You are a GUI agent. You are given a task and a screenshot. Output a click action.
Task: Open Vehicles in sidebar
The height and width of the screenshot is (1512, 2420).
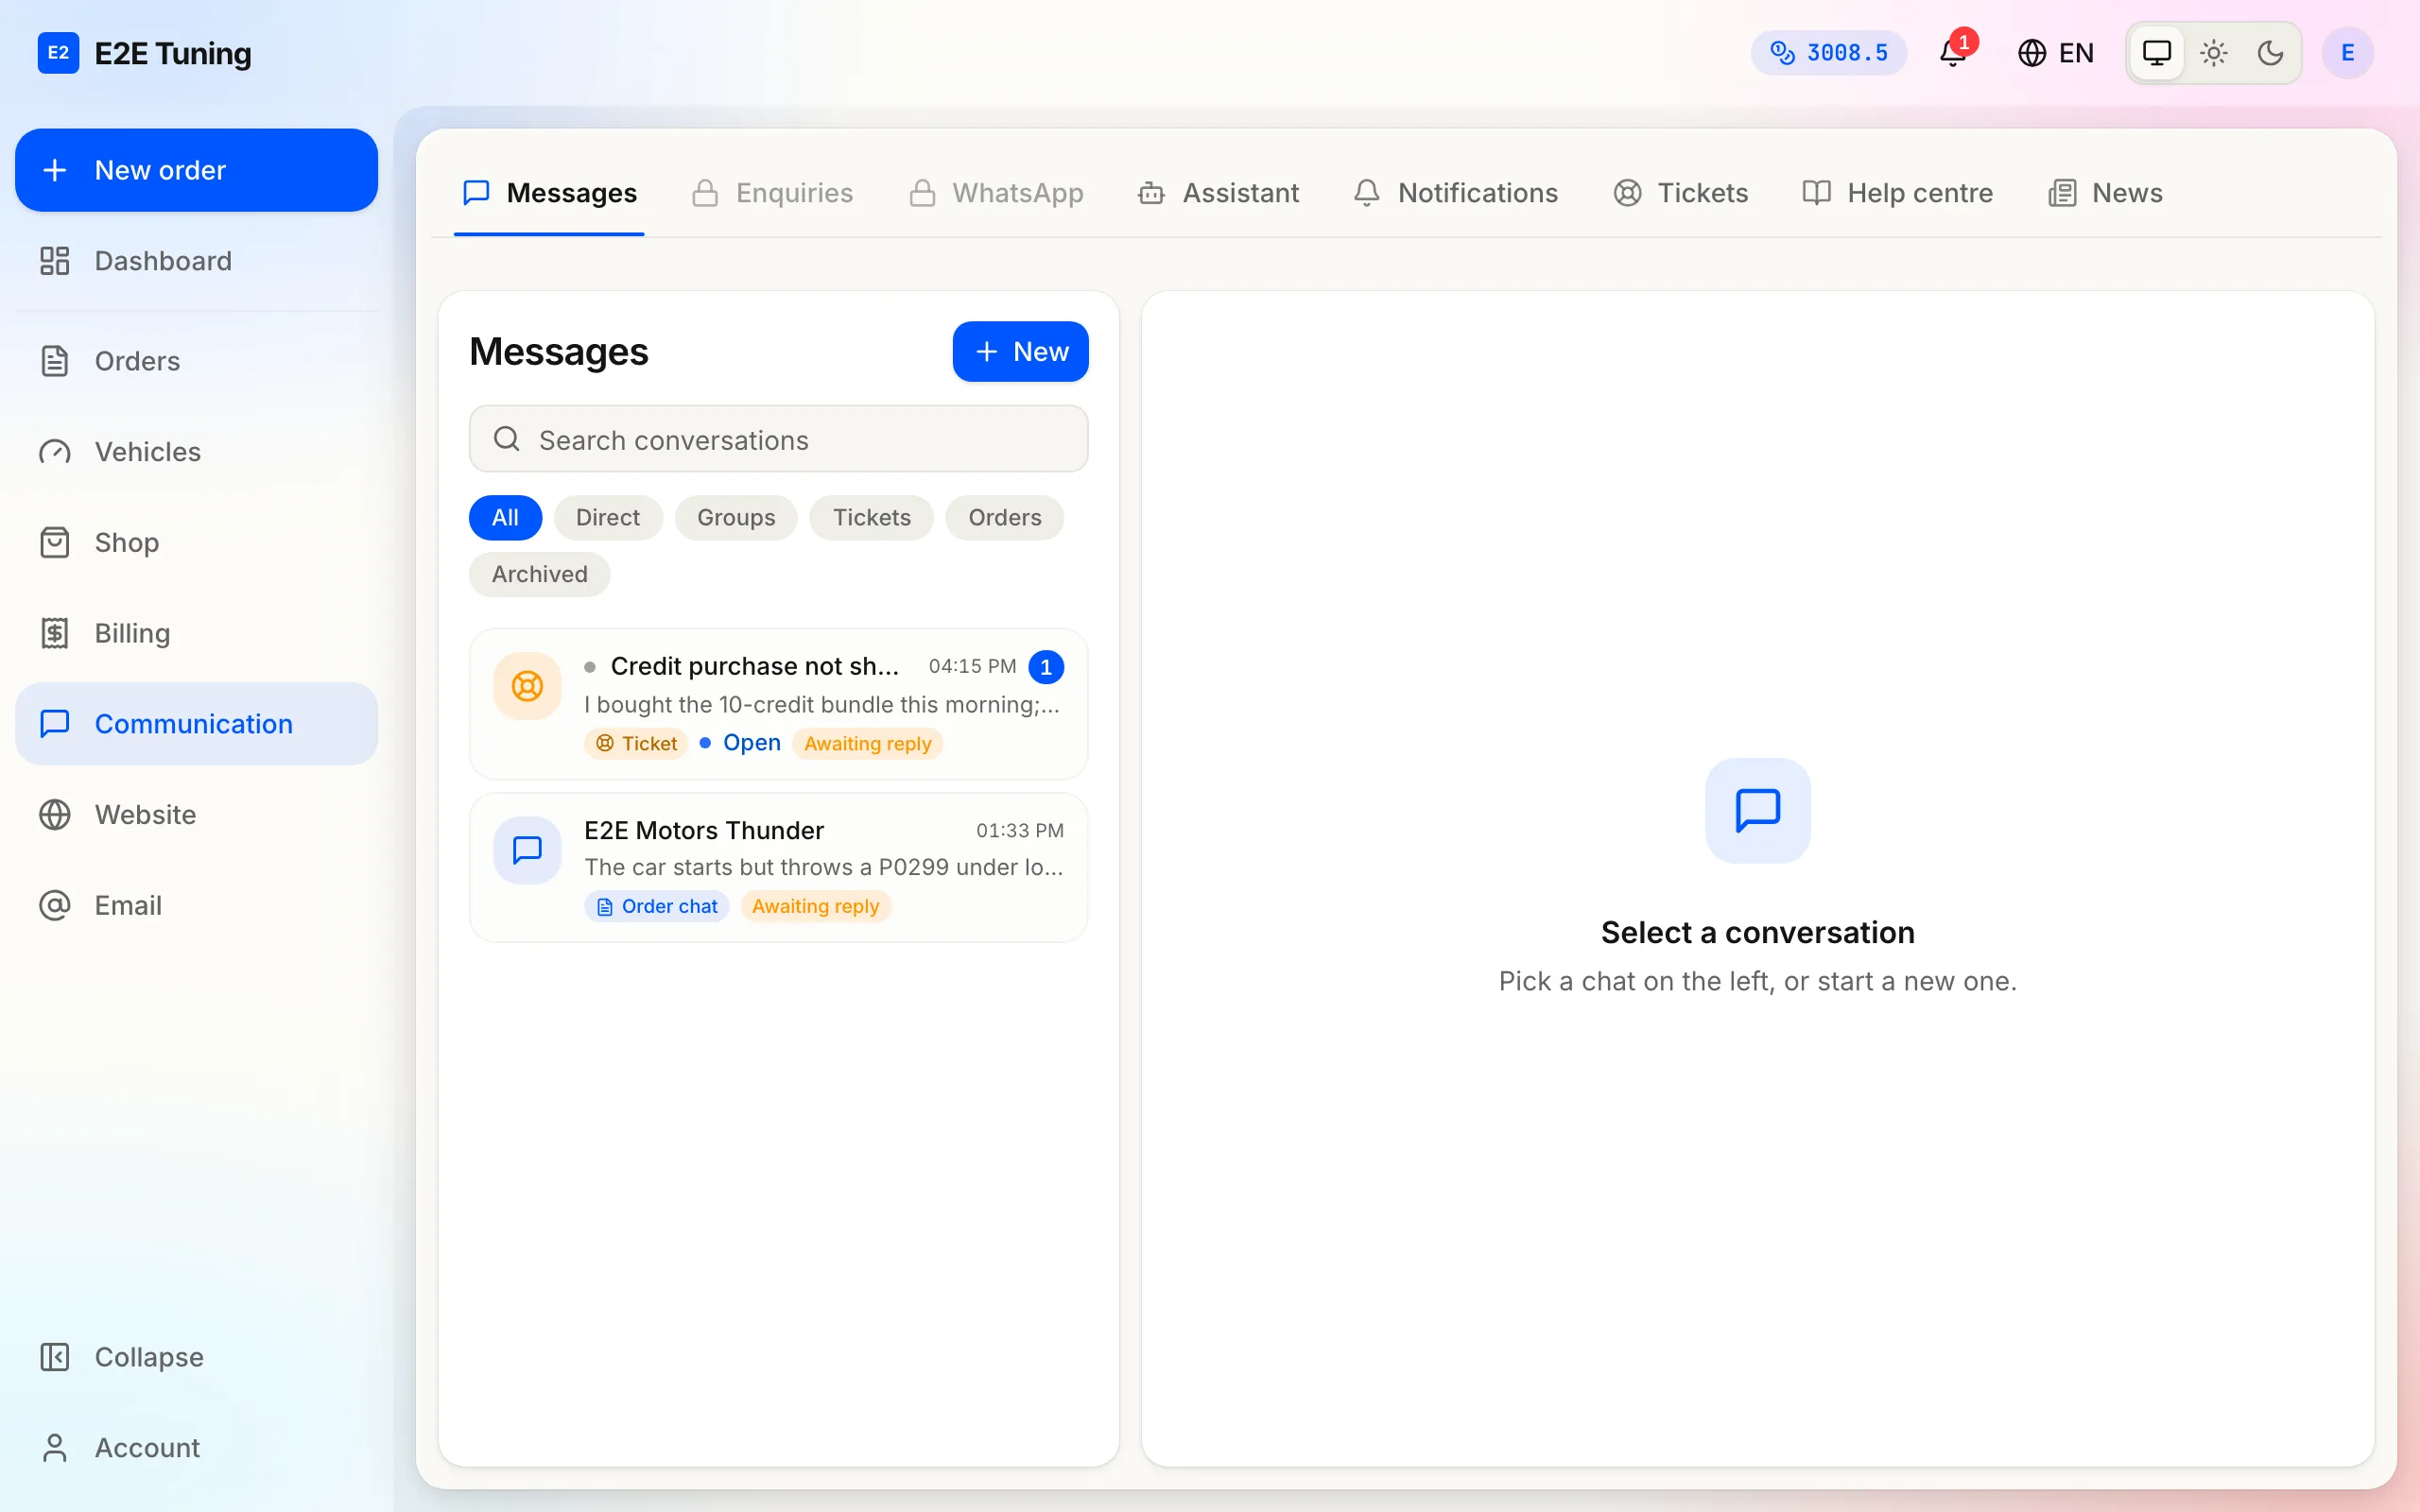[x=196, y=452]
